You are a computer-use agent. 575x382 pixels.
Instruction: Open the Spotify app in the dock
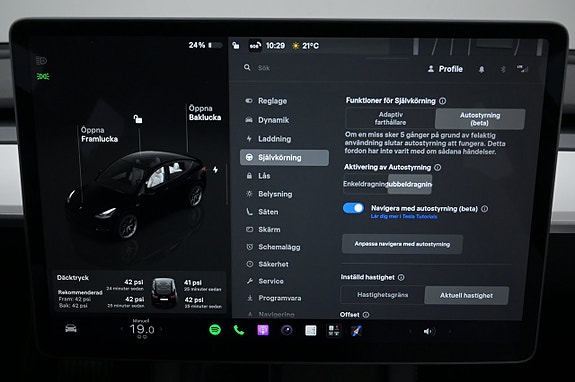click(215, 330)
